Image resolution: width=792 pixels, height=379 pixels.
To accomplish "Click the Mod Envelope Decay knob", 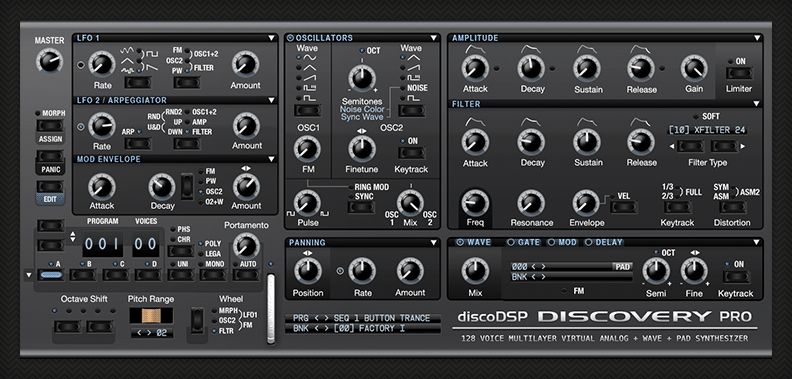I will tap(162, 186).
